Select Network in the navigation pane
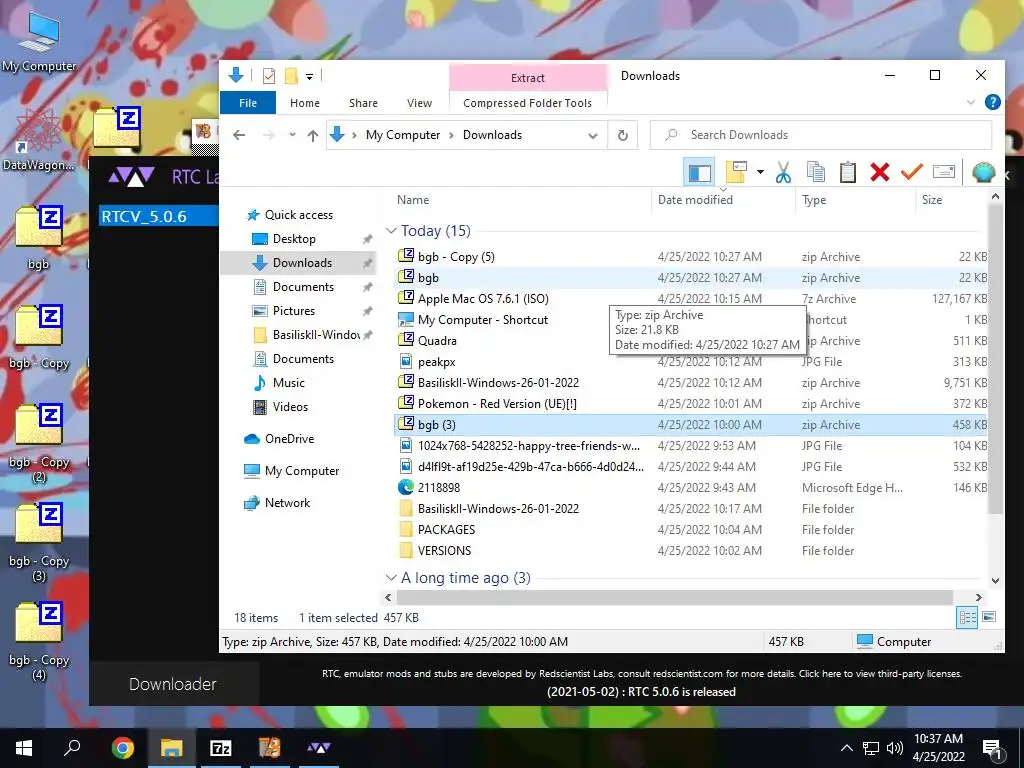 tap(287, 503)
